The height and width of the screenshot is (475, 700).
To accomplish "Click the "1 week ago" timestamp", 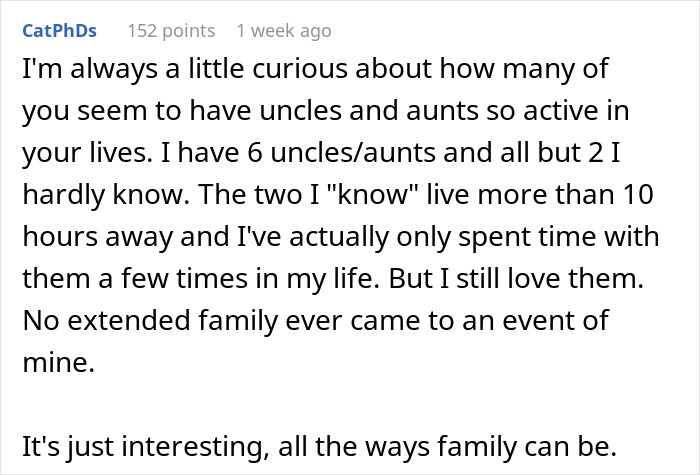I will [x=284, y=31].
